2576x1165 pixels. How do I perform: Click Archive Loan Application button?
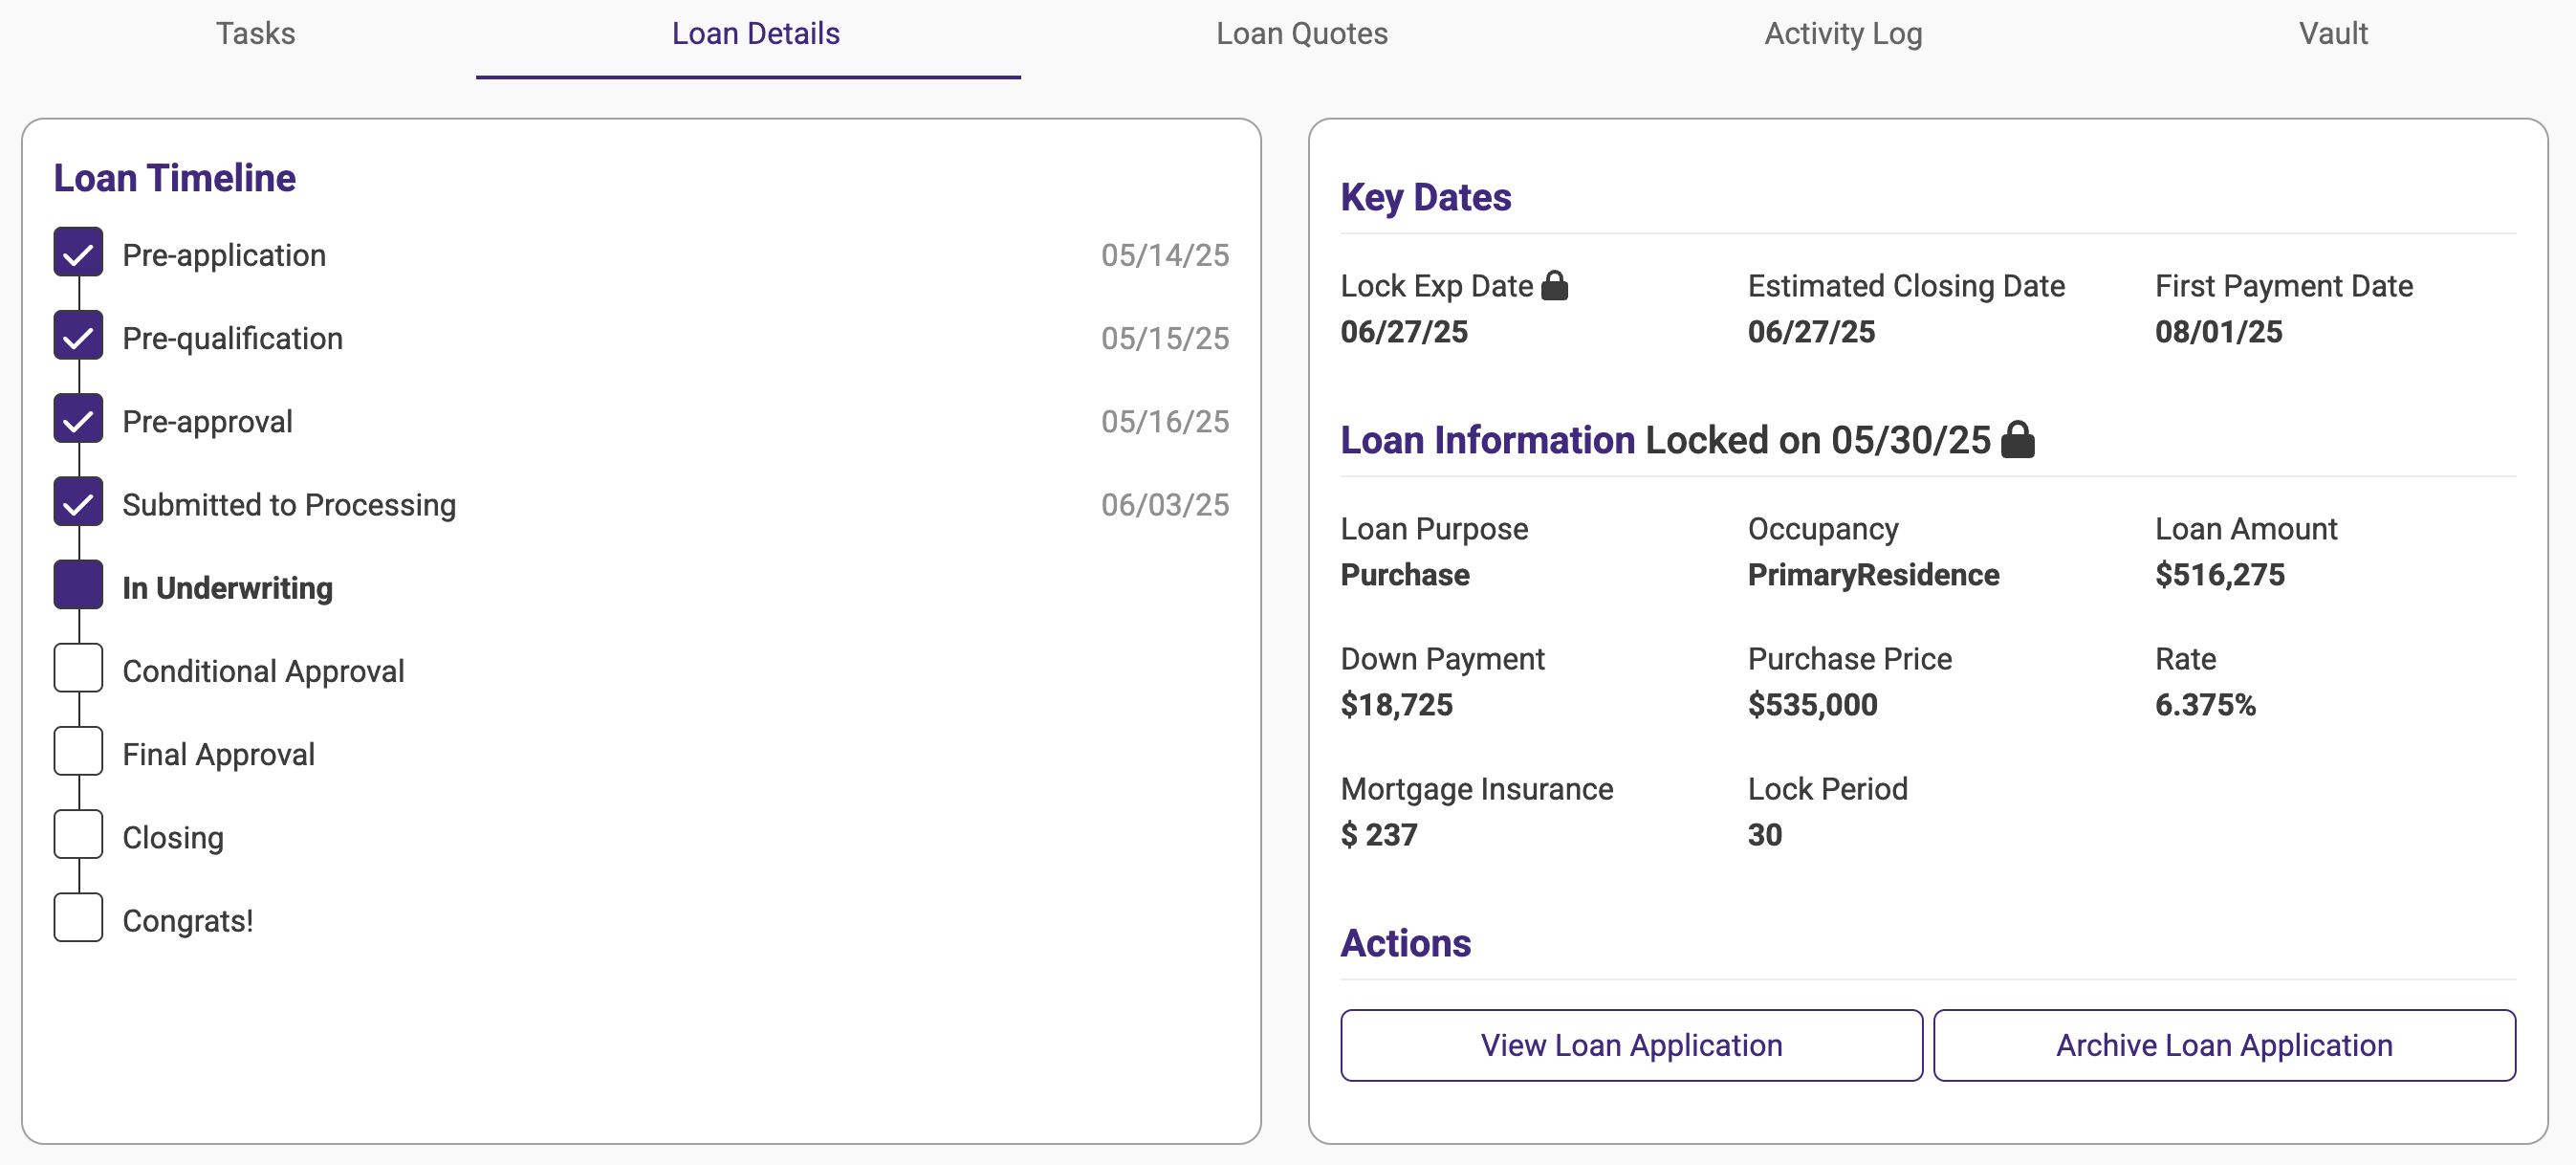[x=2223, y=1045]
